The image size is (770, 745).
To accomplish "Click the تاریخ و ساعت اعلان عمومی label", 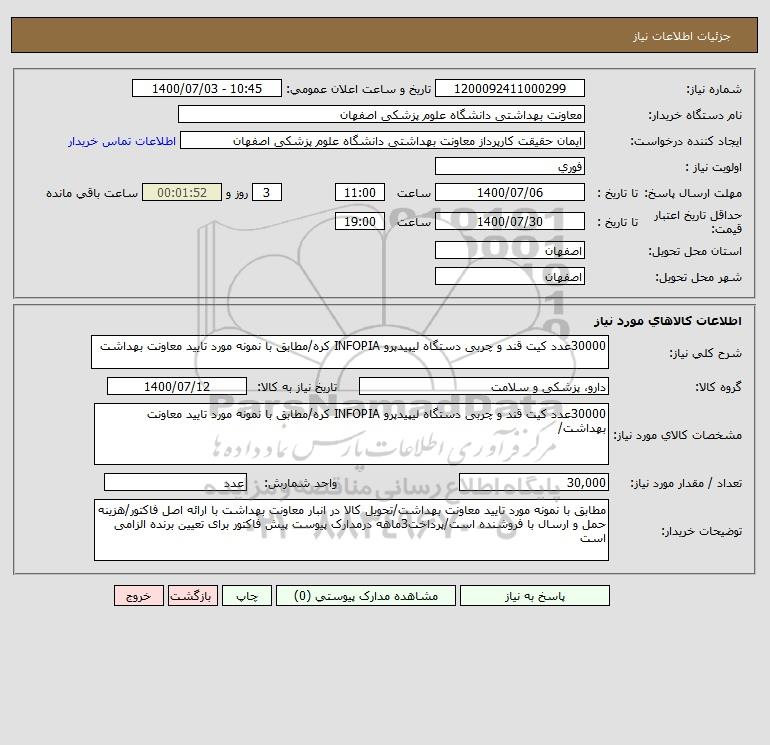I will [x=358, y=89].
